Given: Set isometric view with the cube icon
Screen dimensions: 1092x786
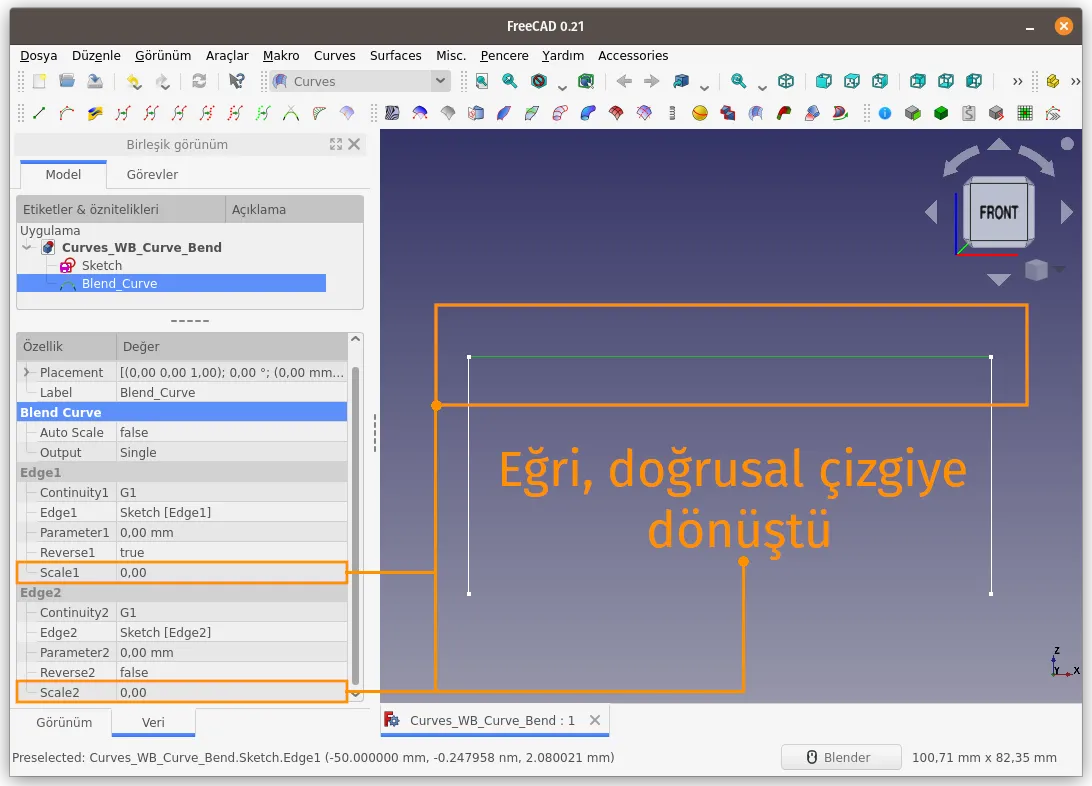Looking at the screenshot, I should [x=786, y=81].
